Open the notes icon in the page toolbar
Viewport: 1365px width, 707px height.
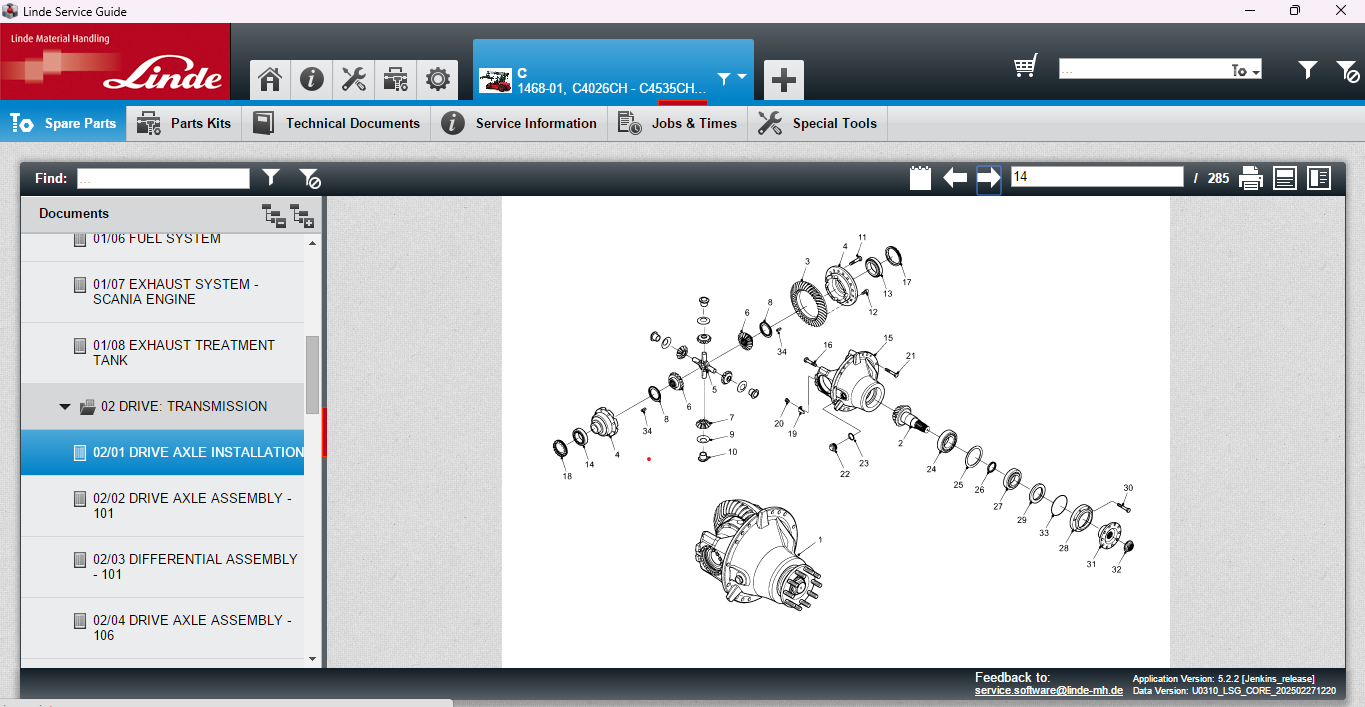(920, 178)
